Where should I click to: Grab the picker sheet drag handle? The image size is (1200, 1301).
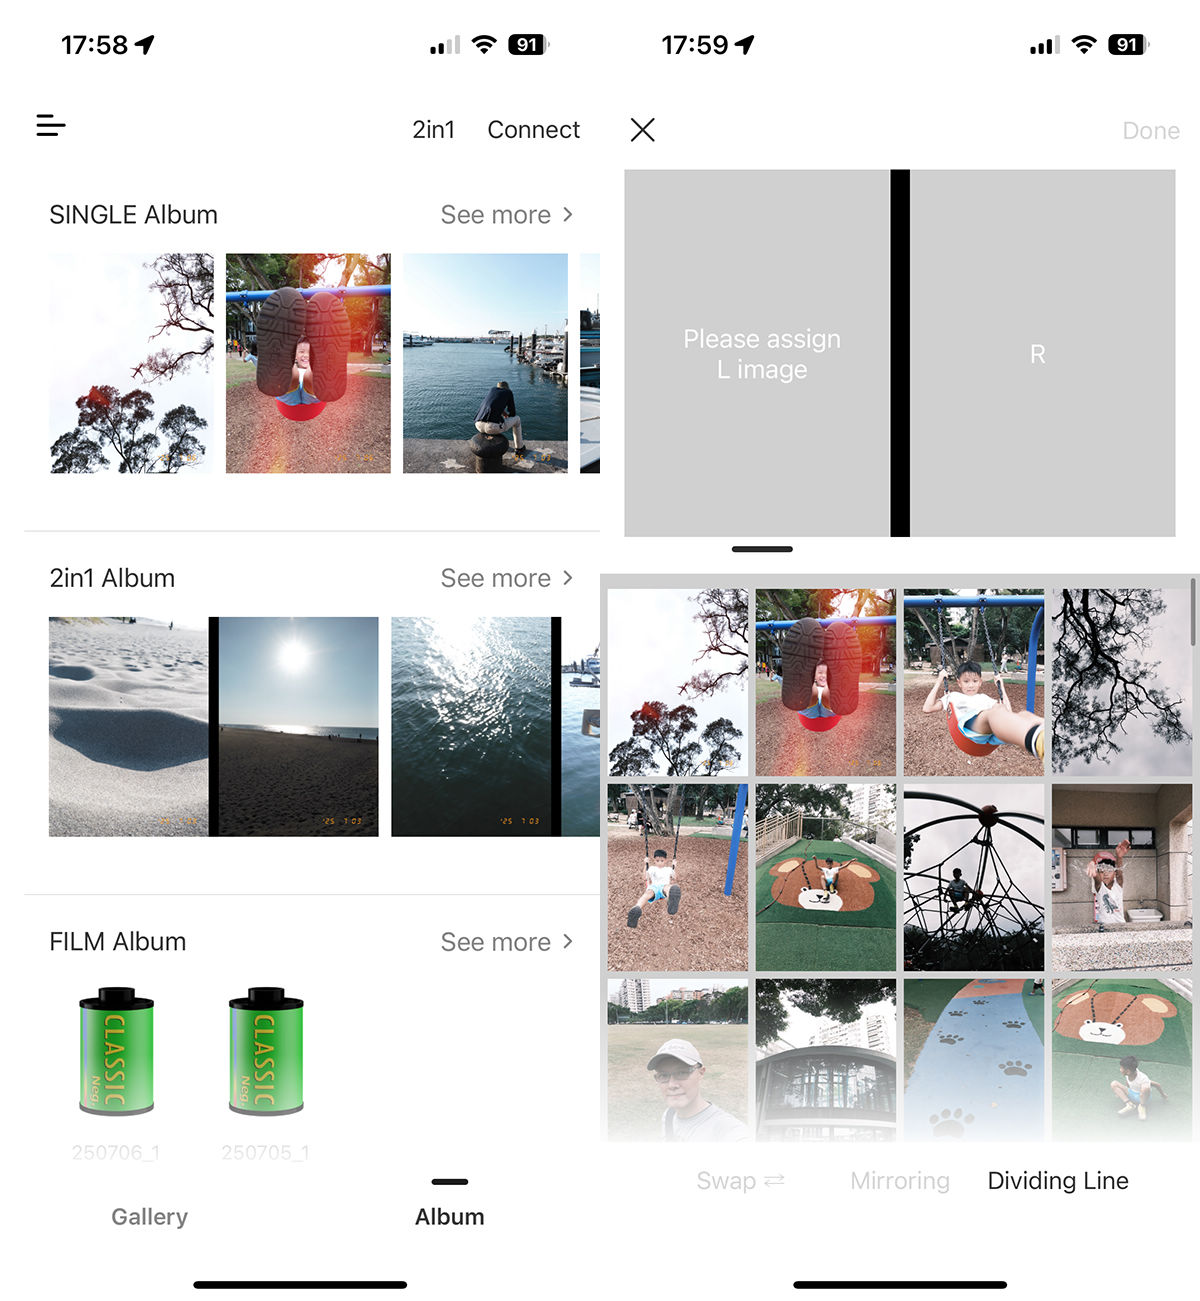click(x=762, y=549)
